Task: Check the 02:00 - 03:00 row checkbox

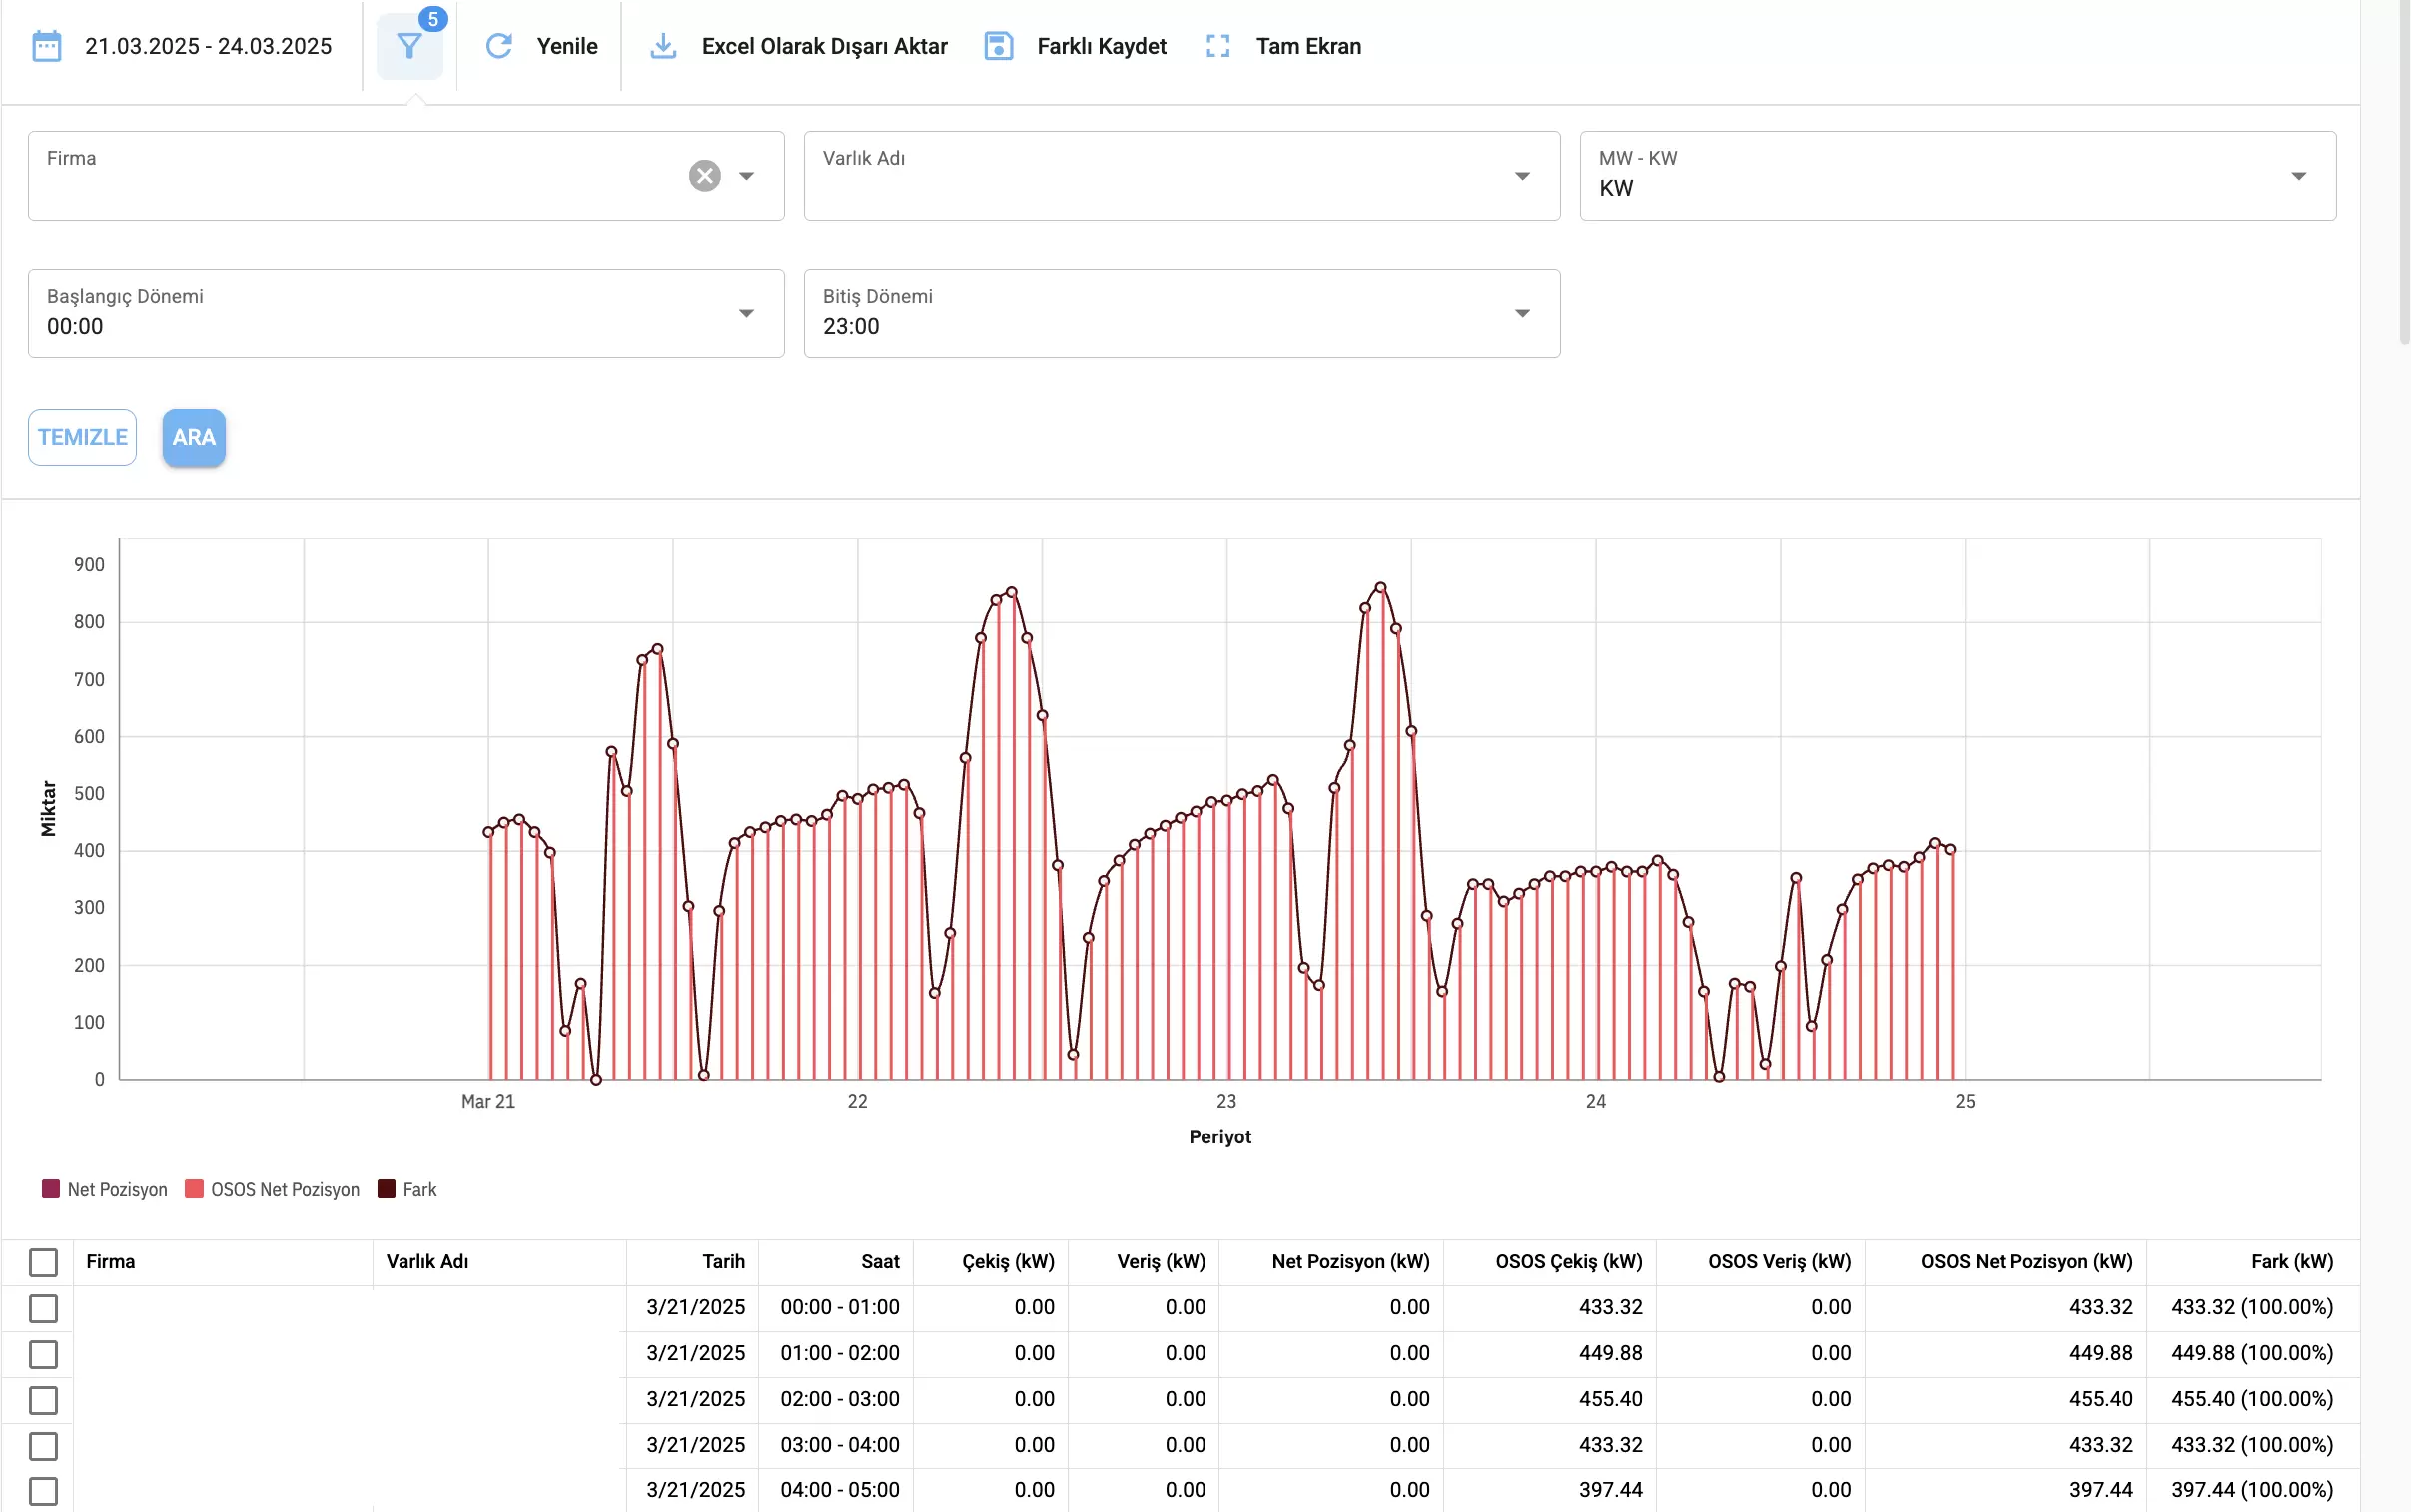Action: click(43, 1400)
